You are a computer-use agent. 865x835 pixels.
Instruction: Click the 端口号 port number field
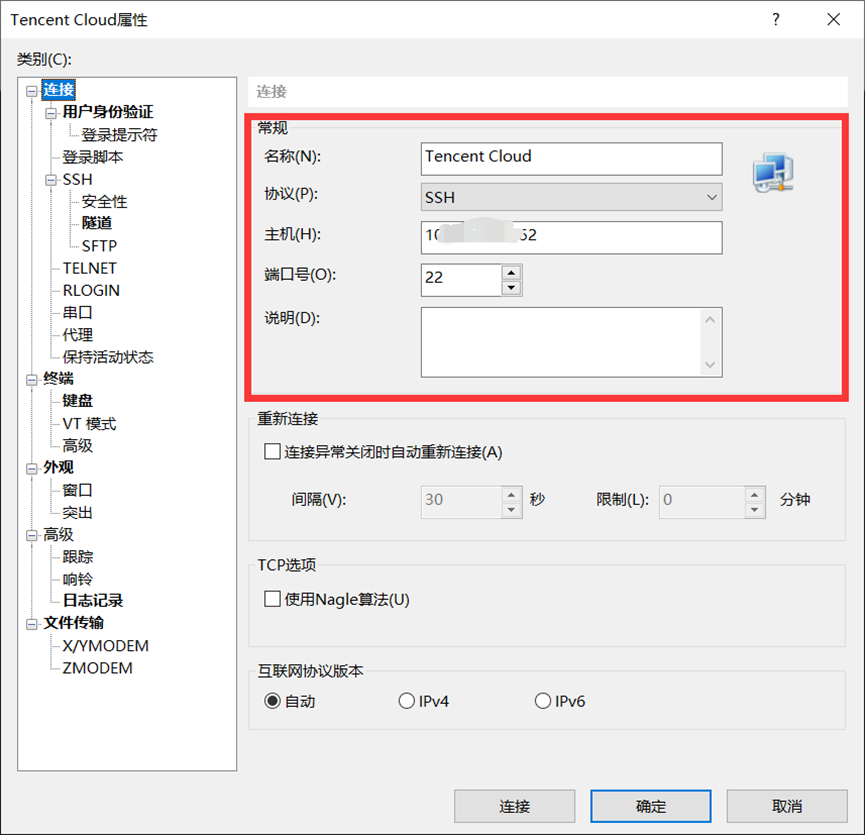pyautogui.click(x=461, y=280)
